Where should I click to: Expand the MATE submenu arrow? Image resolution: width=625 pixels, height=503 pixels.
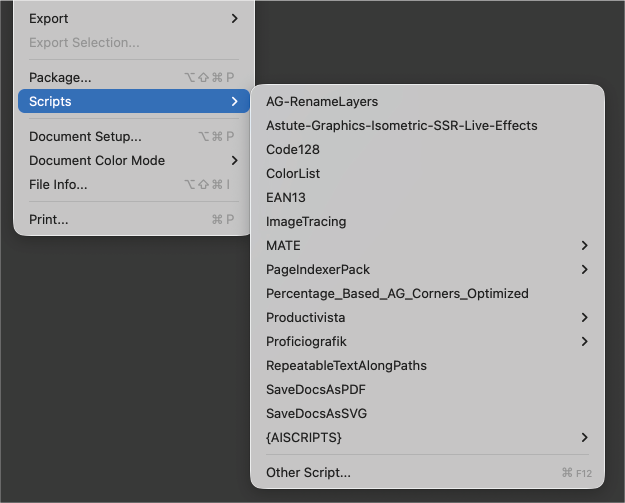coord(584,246)
